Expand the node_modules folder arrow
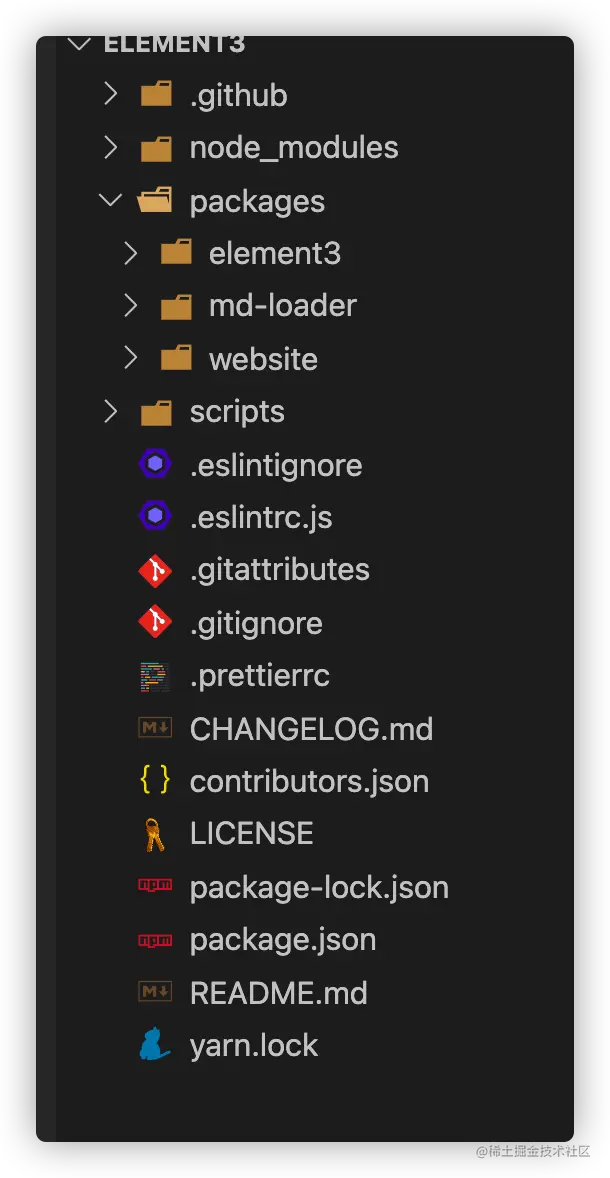This screenshot has height=1178, width=610. (x=110, y=148)
